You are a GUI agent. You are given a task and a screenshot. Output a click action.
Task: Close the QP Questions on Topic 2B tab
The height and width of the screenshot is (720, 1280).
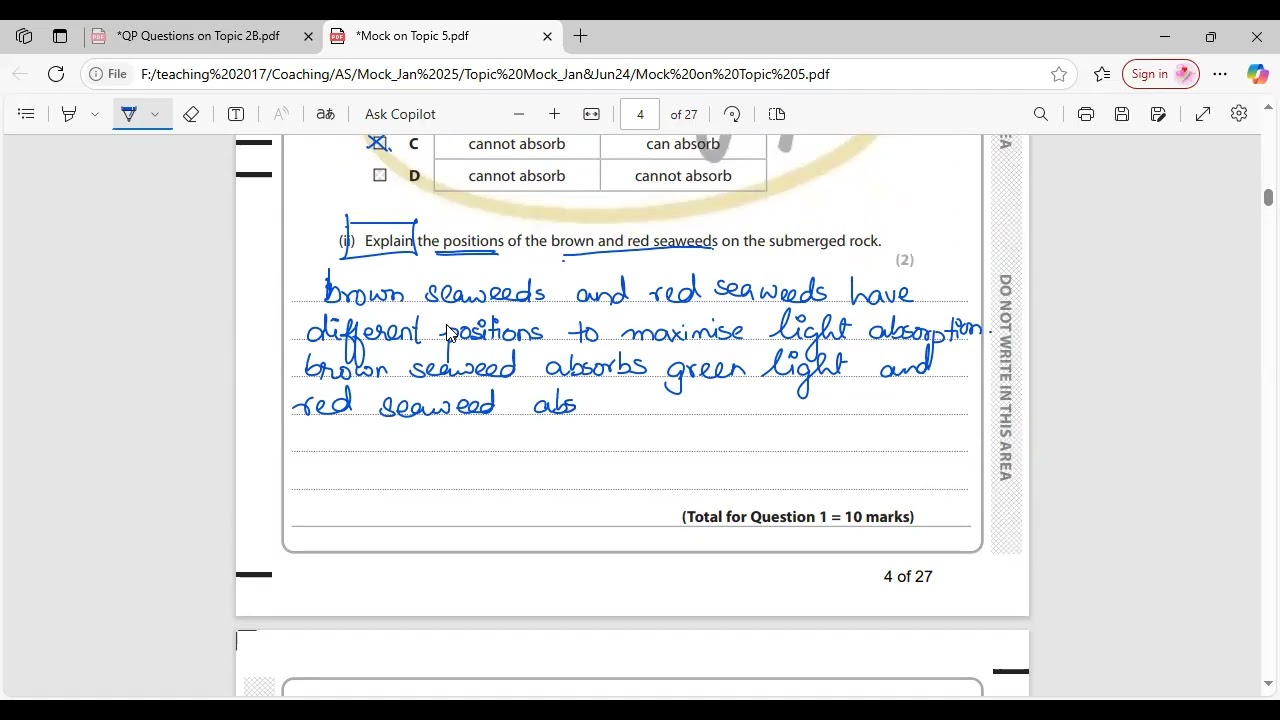click(x=308, y=36)
